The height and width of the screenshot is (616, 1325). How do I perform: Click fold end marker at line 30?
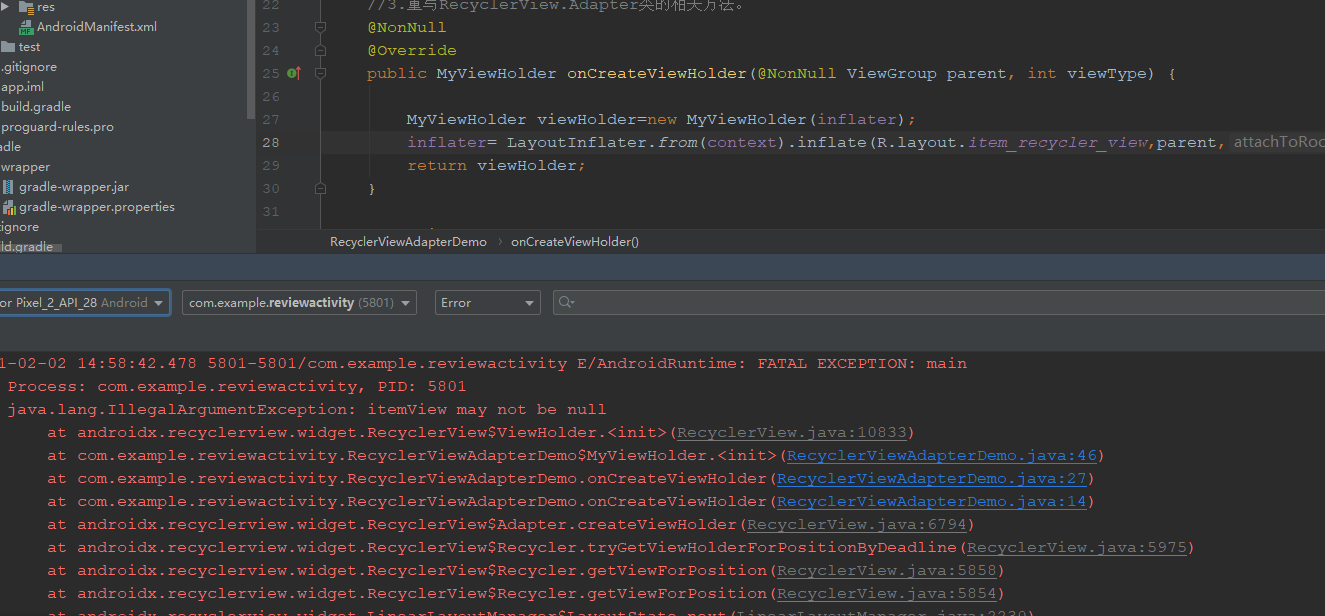point(320,188)
